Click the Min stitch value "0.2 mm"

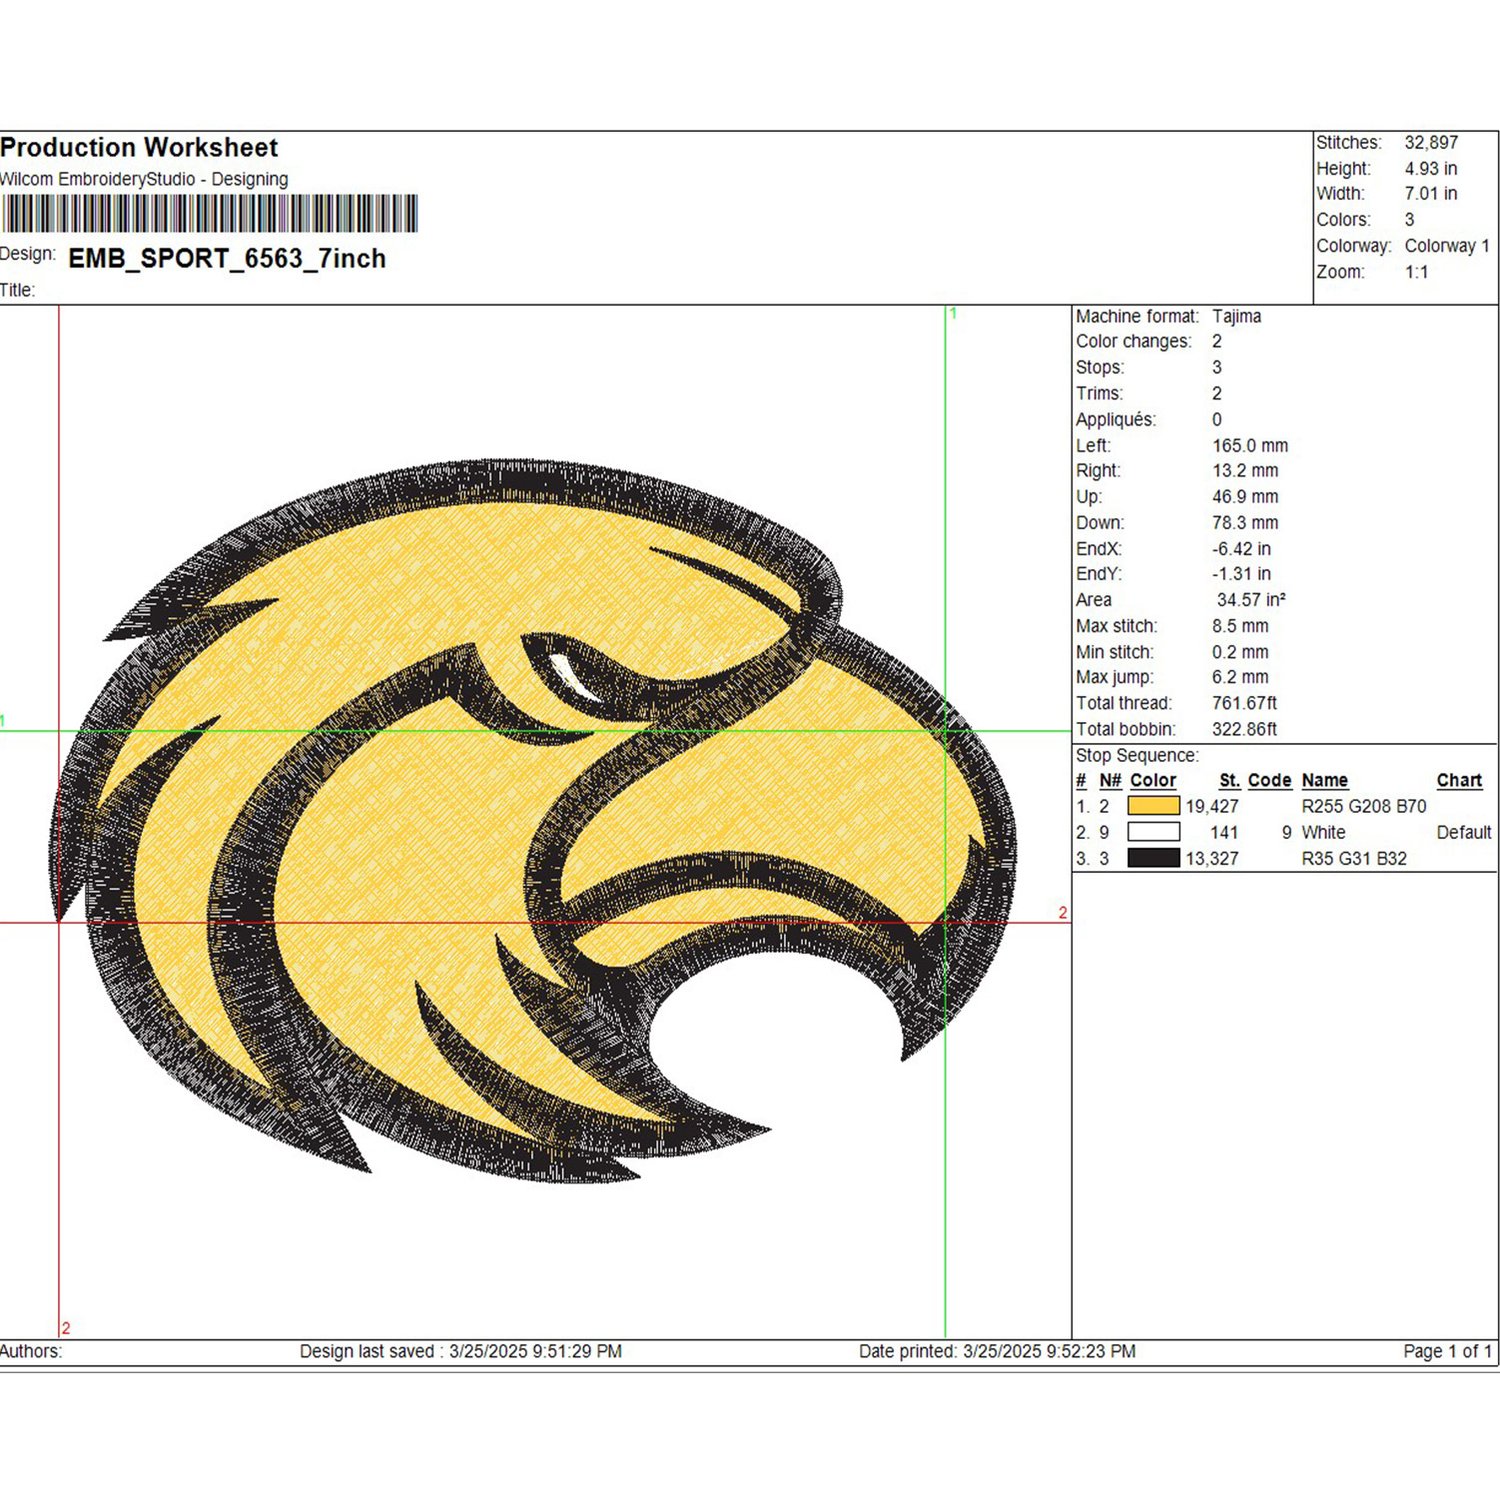pos(1240,652)
